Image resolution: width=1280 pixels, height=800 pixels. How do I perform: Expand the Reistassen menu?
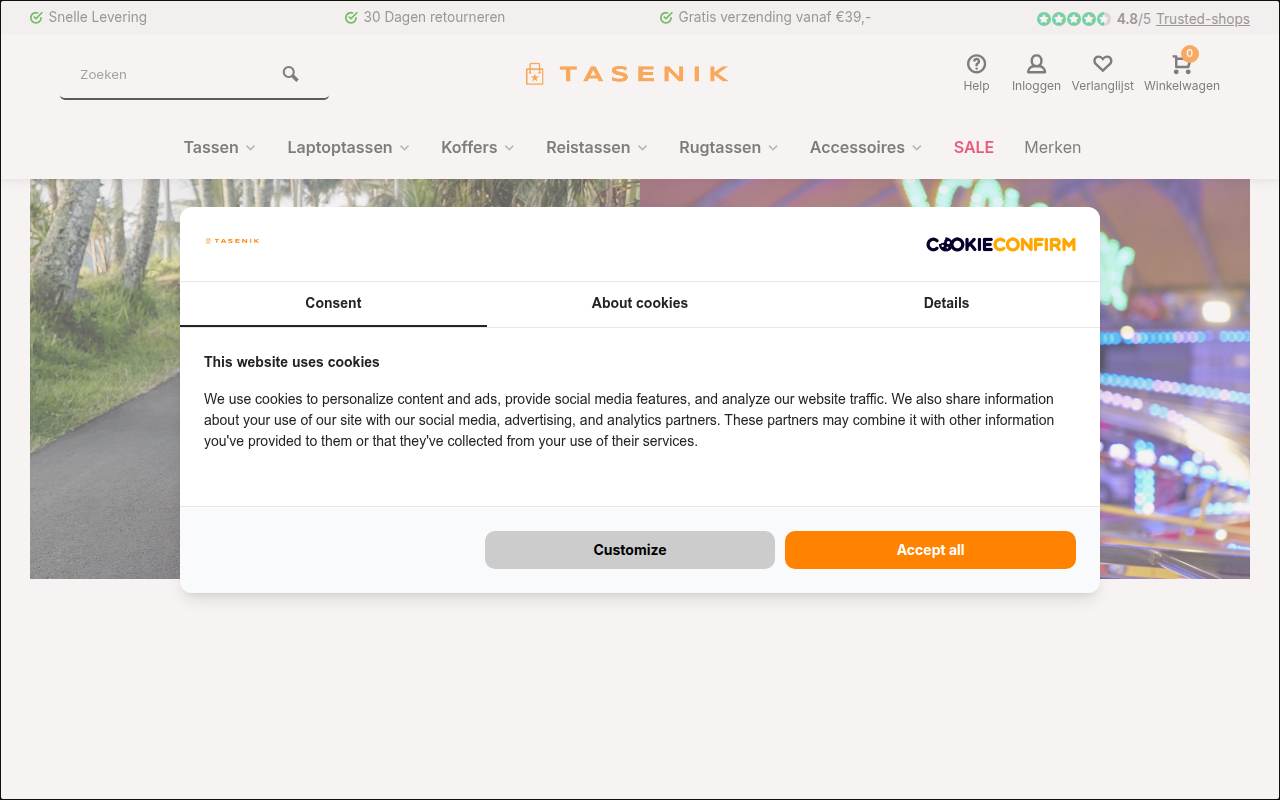597,147
